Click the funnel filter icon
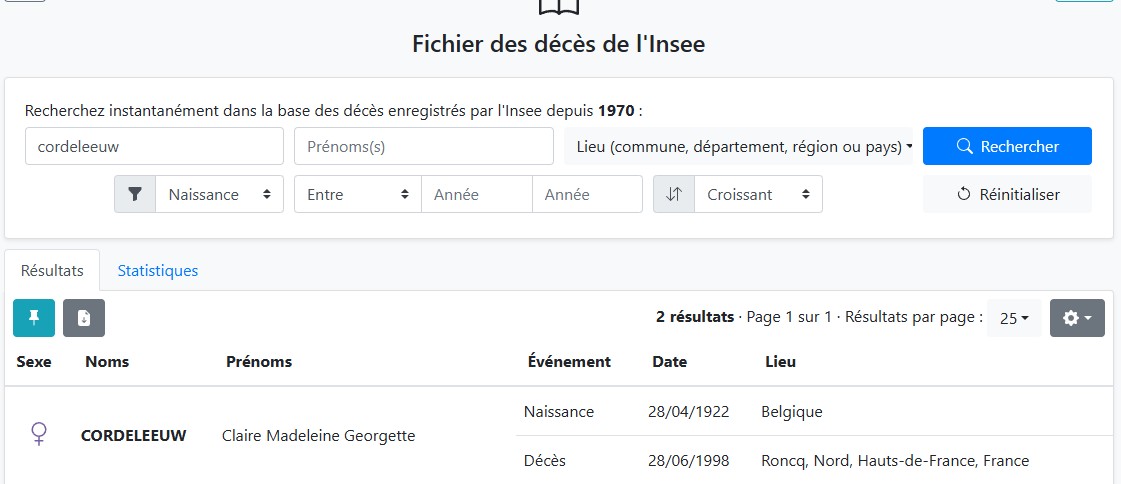Viewport: 1121px width, 484px height. coord(135,194)
